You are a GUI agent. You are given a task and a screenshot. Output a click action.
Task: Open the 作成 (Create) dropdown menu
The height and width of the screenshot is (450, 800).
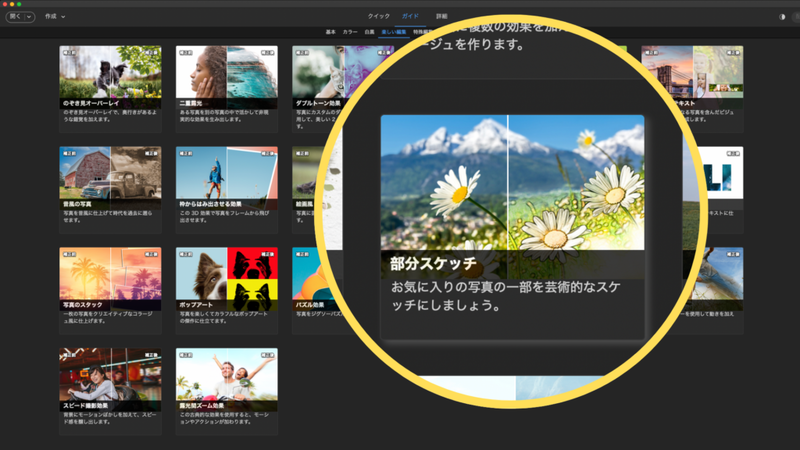(55, 16)
